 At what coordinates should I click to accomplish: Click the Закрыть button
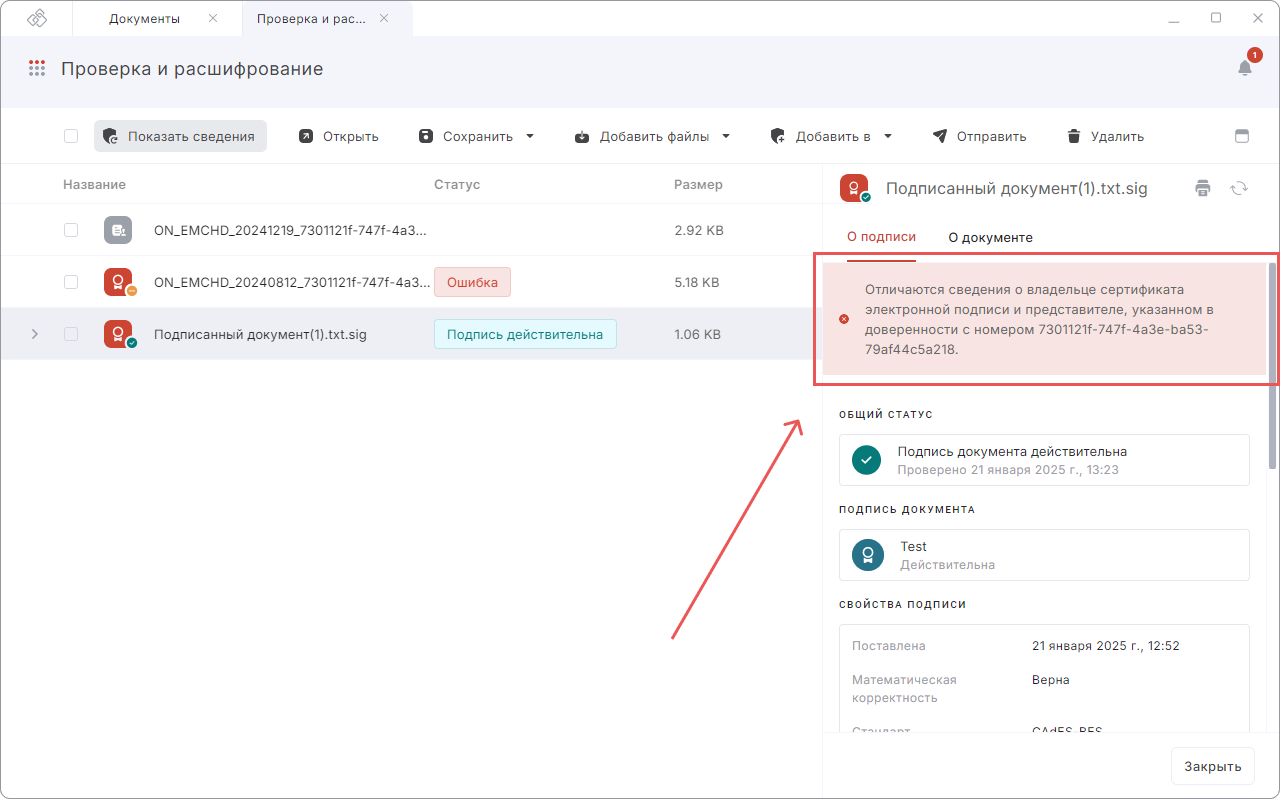(x=1212, y=766)
